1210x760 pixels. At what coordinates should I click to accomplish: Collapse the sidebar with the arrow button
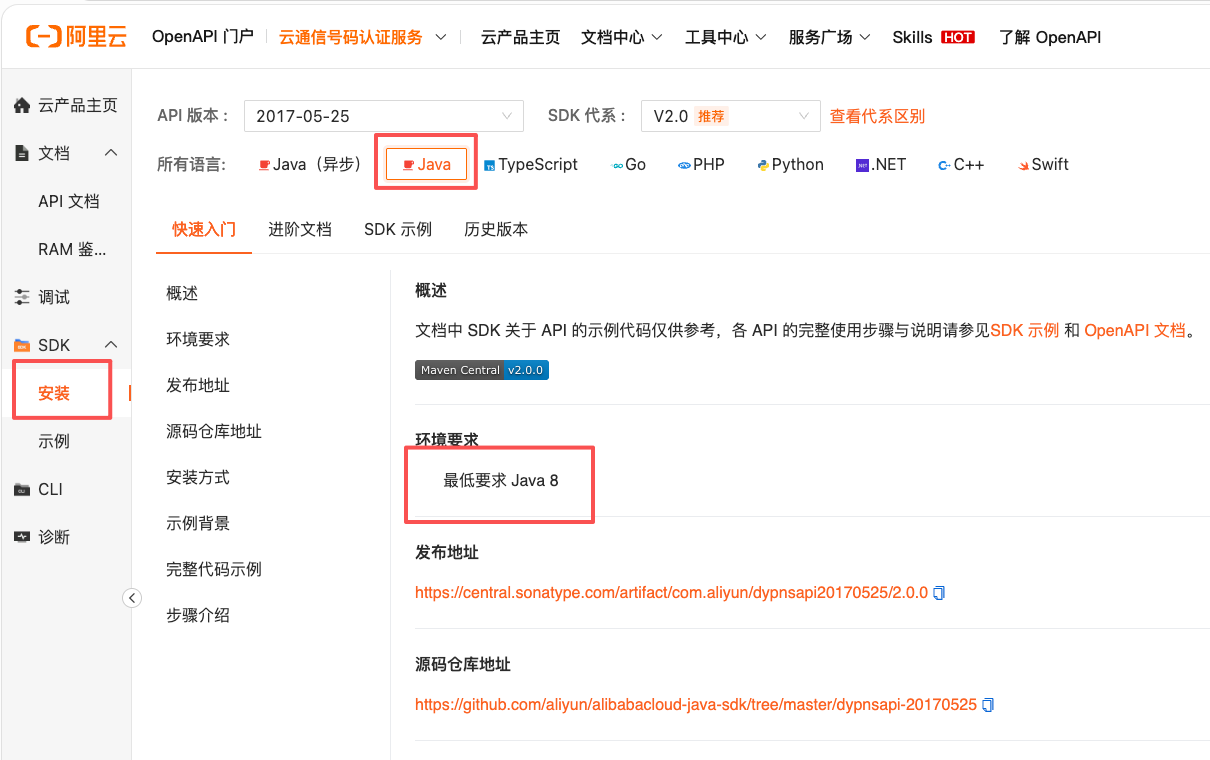click(131, 598)
